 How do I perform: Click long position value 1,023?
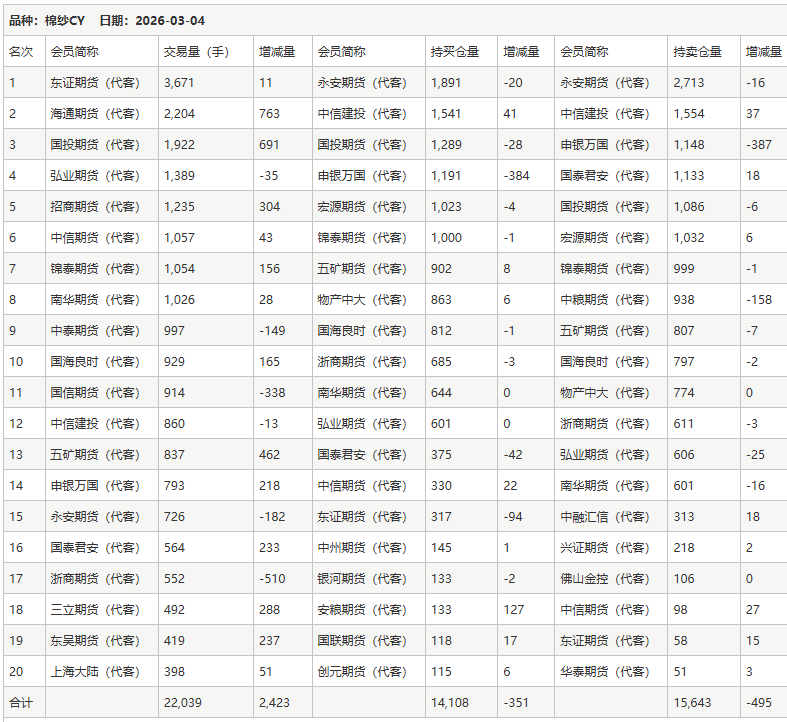click(x=446, y=207)
